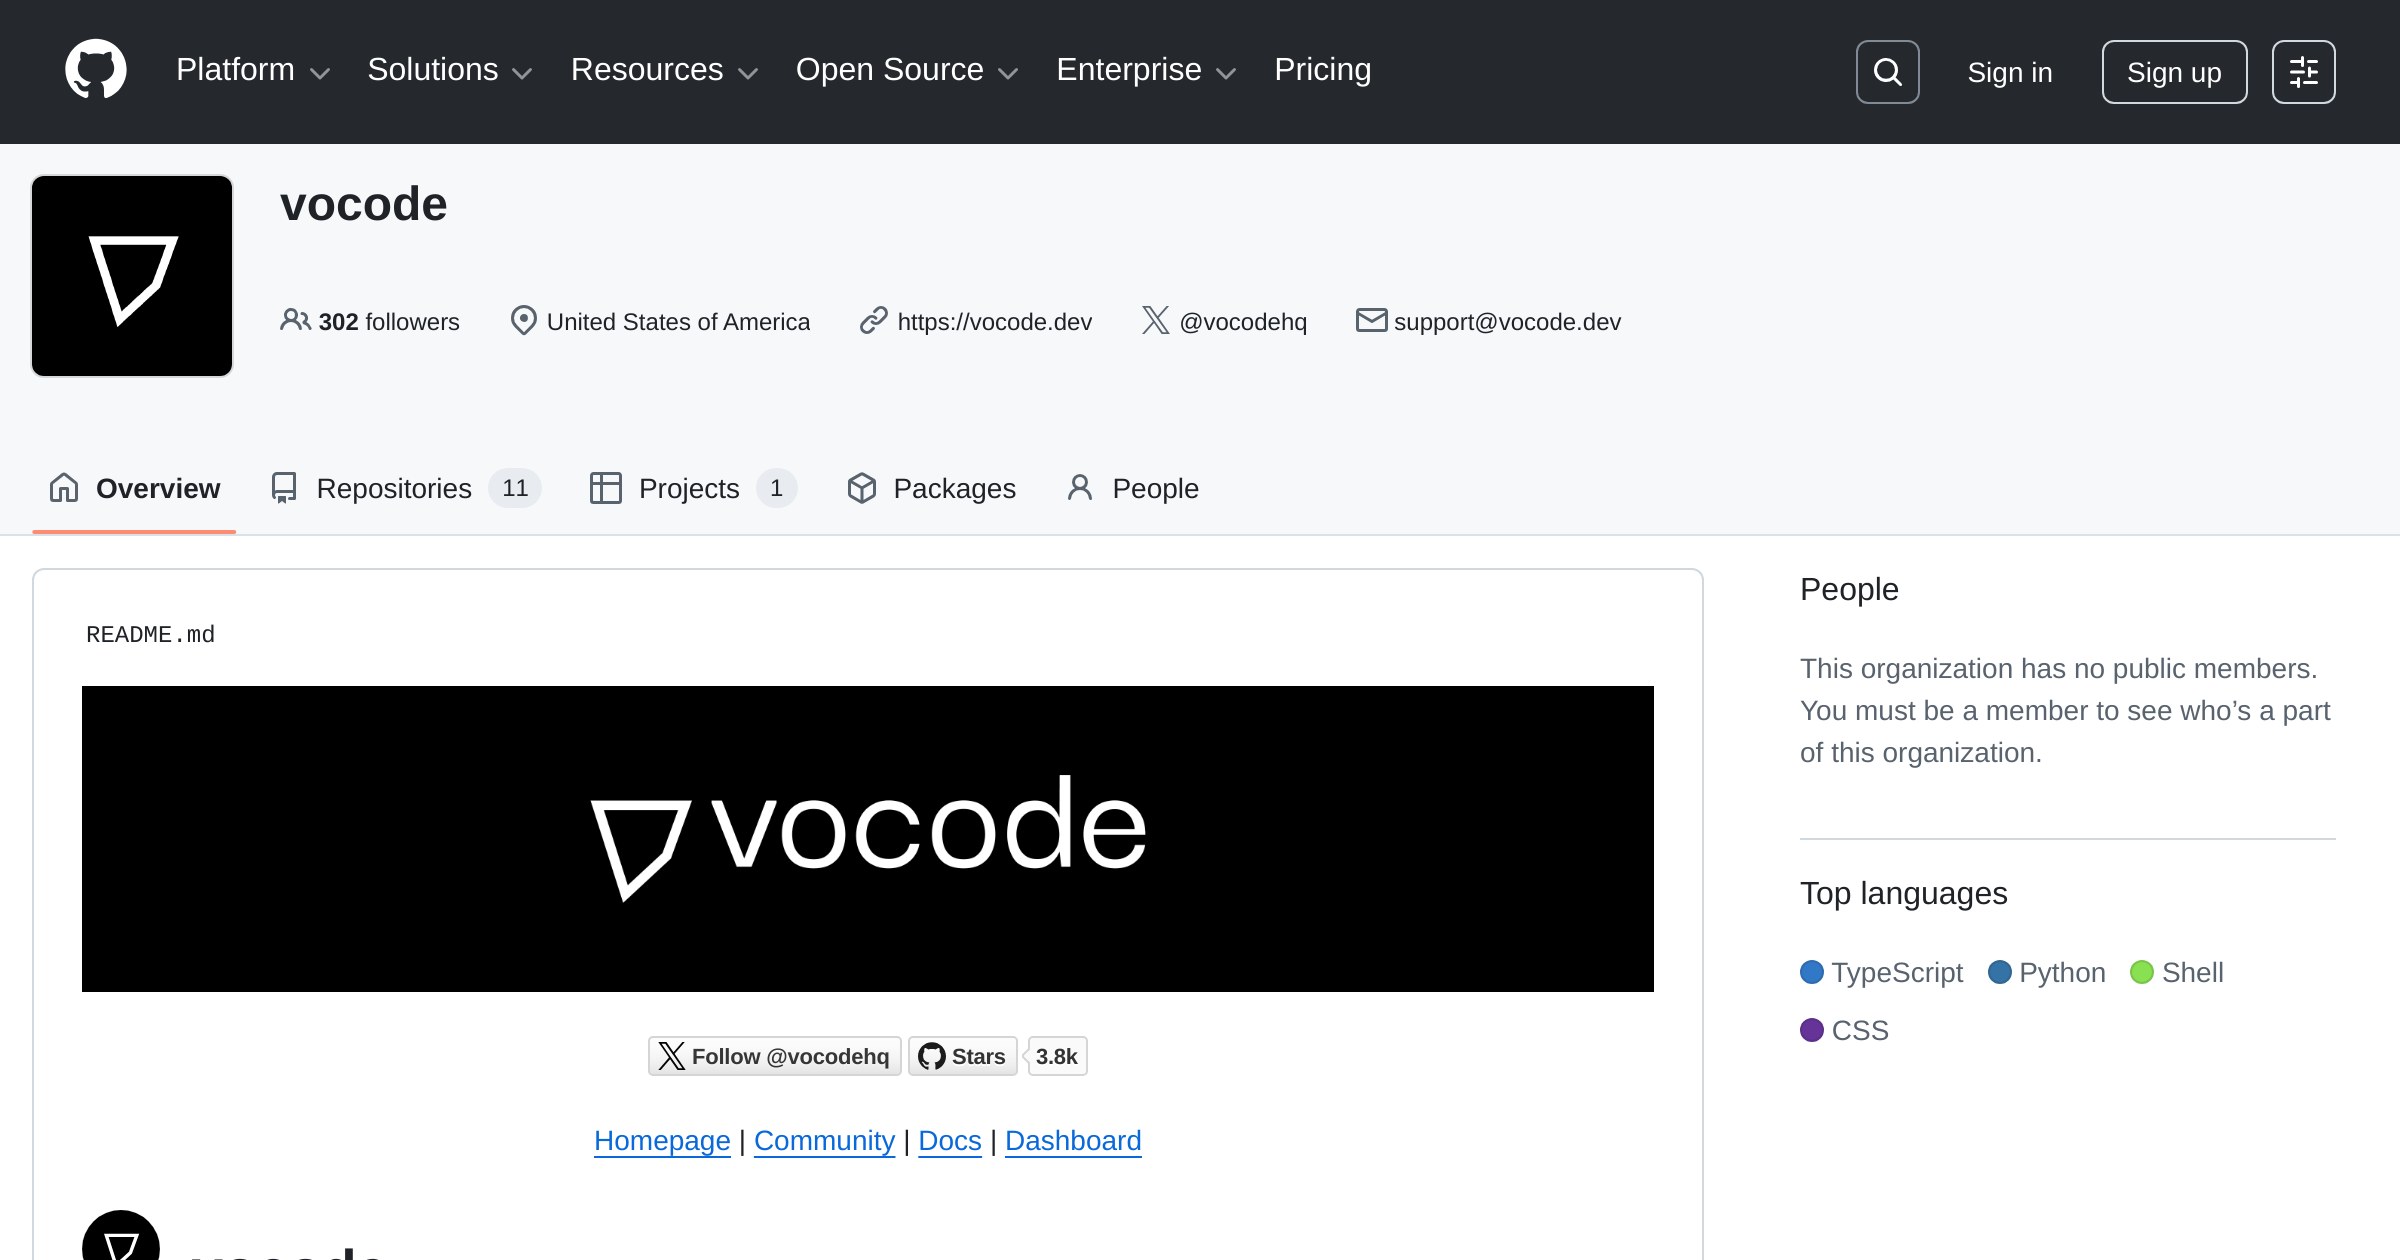Click the Sign up button
Image resolution: width=2400 pixels, height=1260 pixels.
(x=2174, y=72)
